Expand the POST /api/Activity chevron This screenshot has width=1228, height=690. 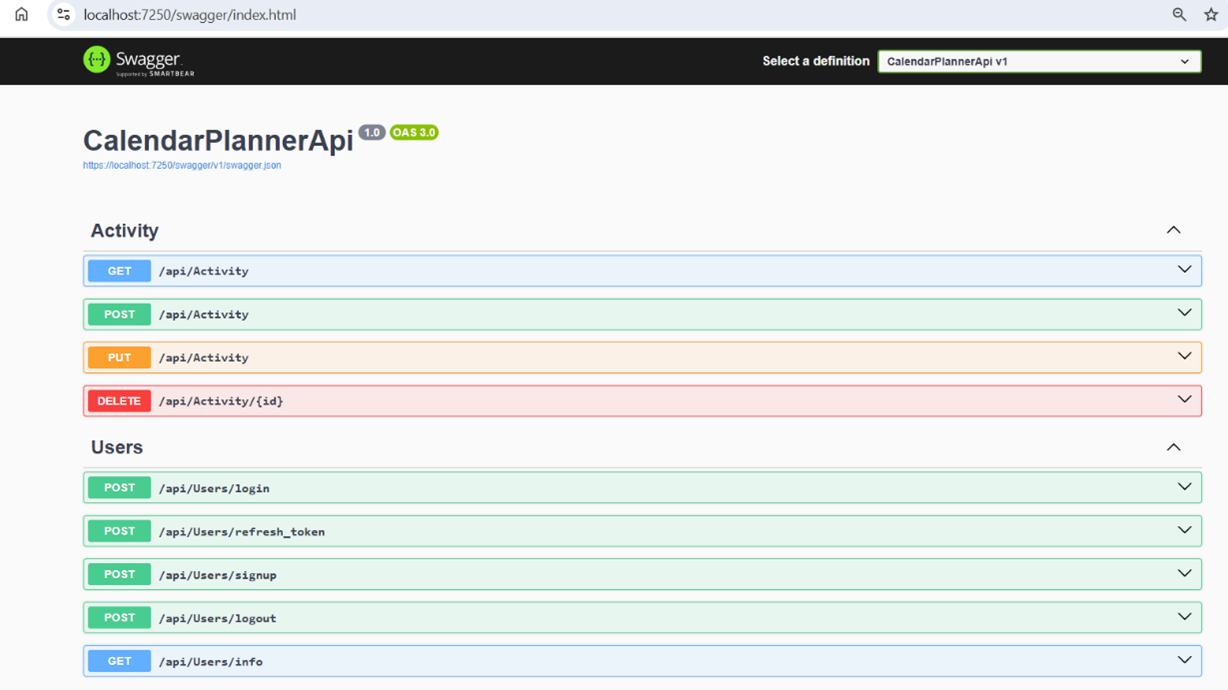click(1184, 313)
